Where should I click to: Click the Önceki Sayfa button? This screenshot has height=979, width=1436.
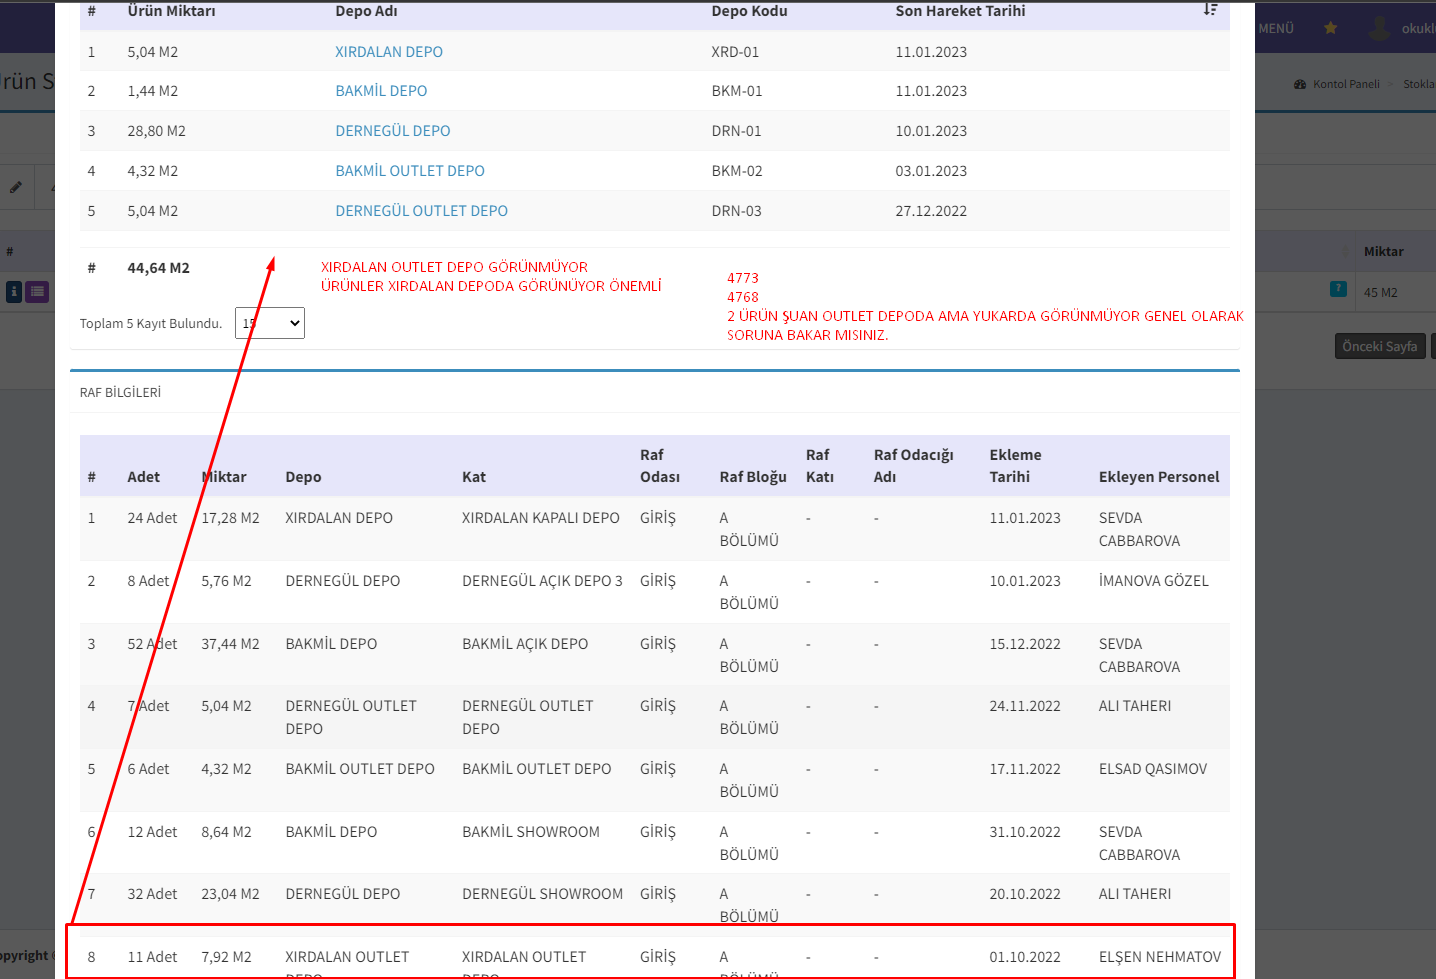coord(1379,347)
